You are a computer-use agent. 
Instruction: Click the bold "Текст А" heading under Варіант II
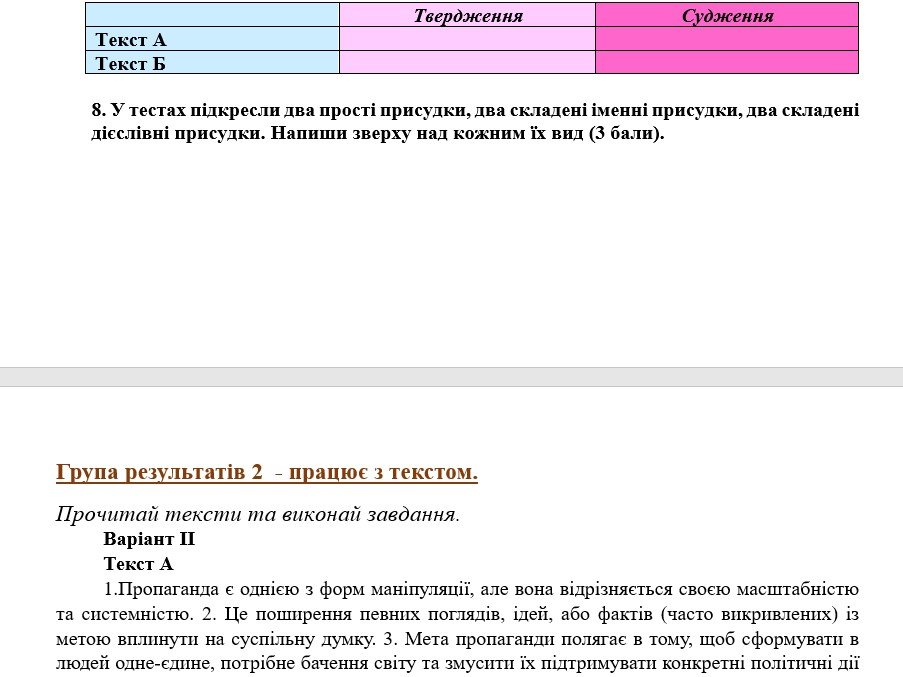tap(138, 564)
